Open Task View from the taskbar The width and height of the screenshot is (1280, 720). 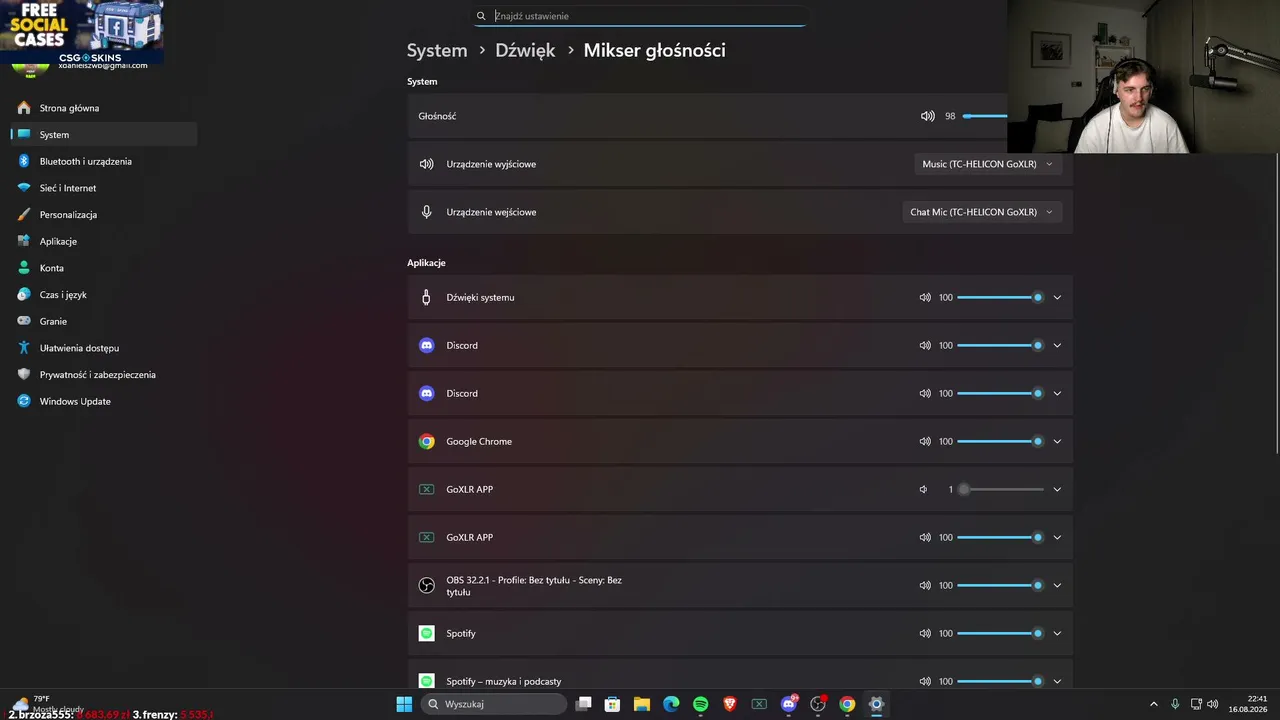pyautogui.click(x=584, y=704)
